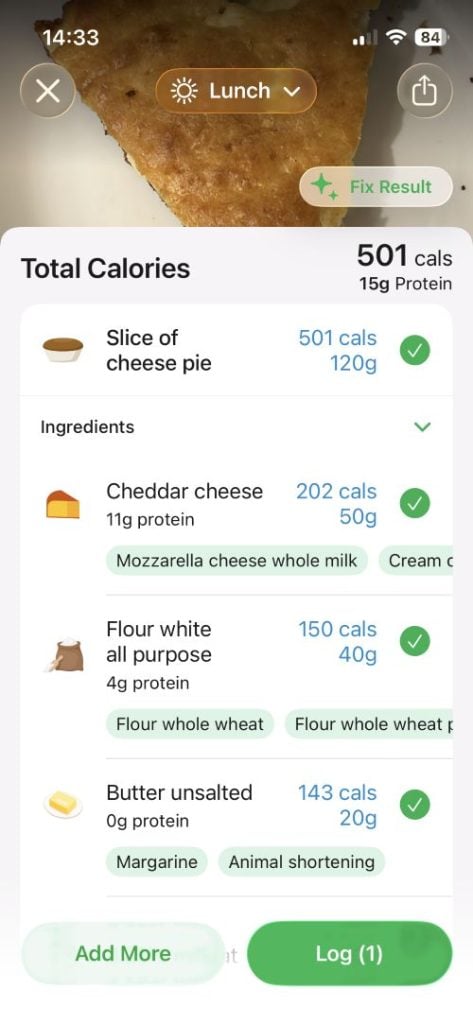Image resolution: width=473 pixels, height=1024 pixels.
Task: Collapse the Ingredients section chevron
Action: [423, 427]
